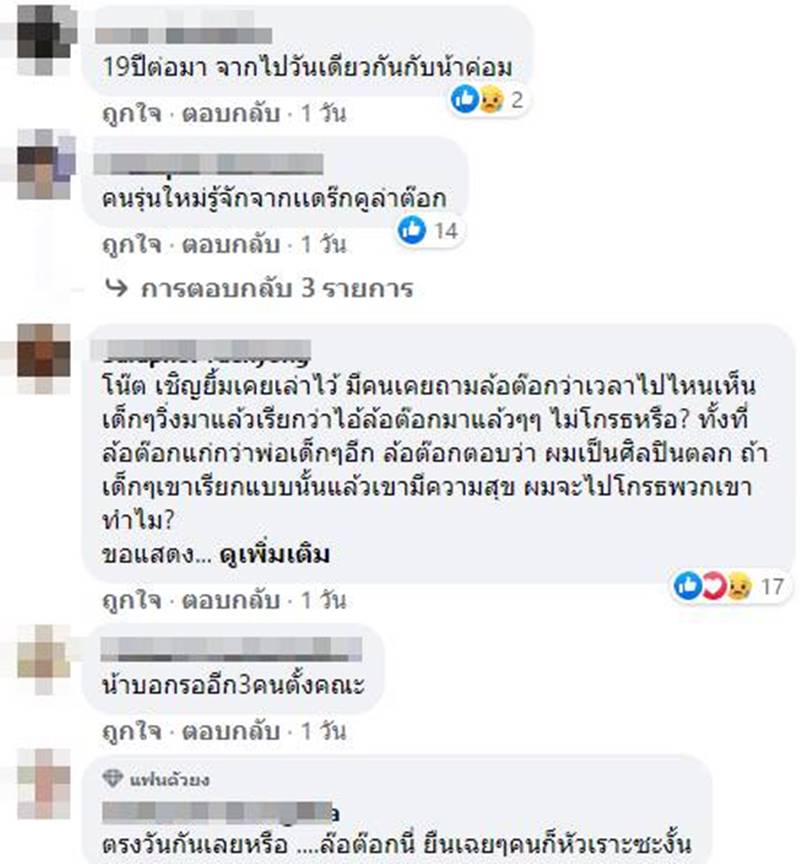This screenshot has height=864, width=800.
Task: Click ตอบกลับ under คนรุ่นใหม่ comment
Action: pos(231,244)
